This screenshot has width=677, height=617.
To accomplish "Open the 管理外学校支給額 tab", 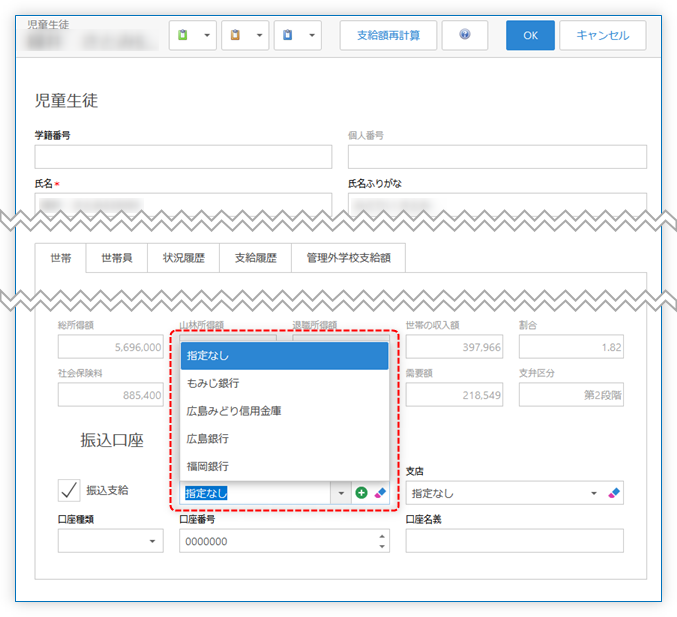I will point(348,258).
